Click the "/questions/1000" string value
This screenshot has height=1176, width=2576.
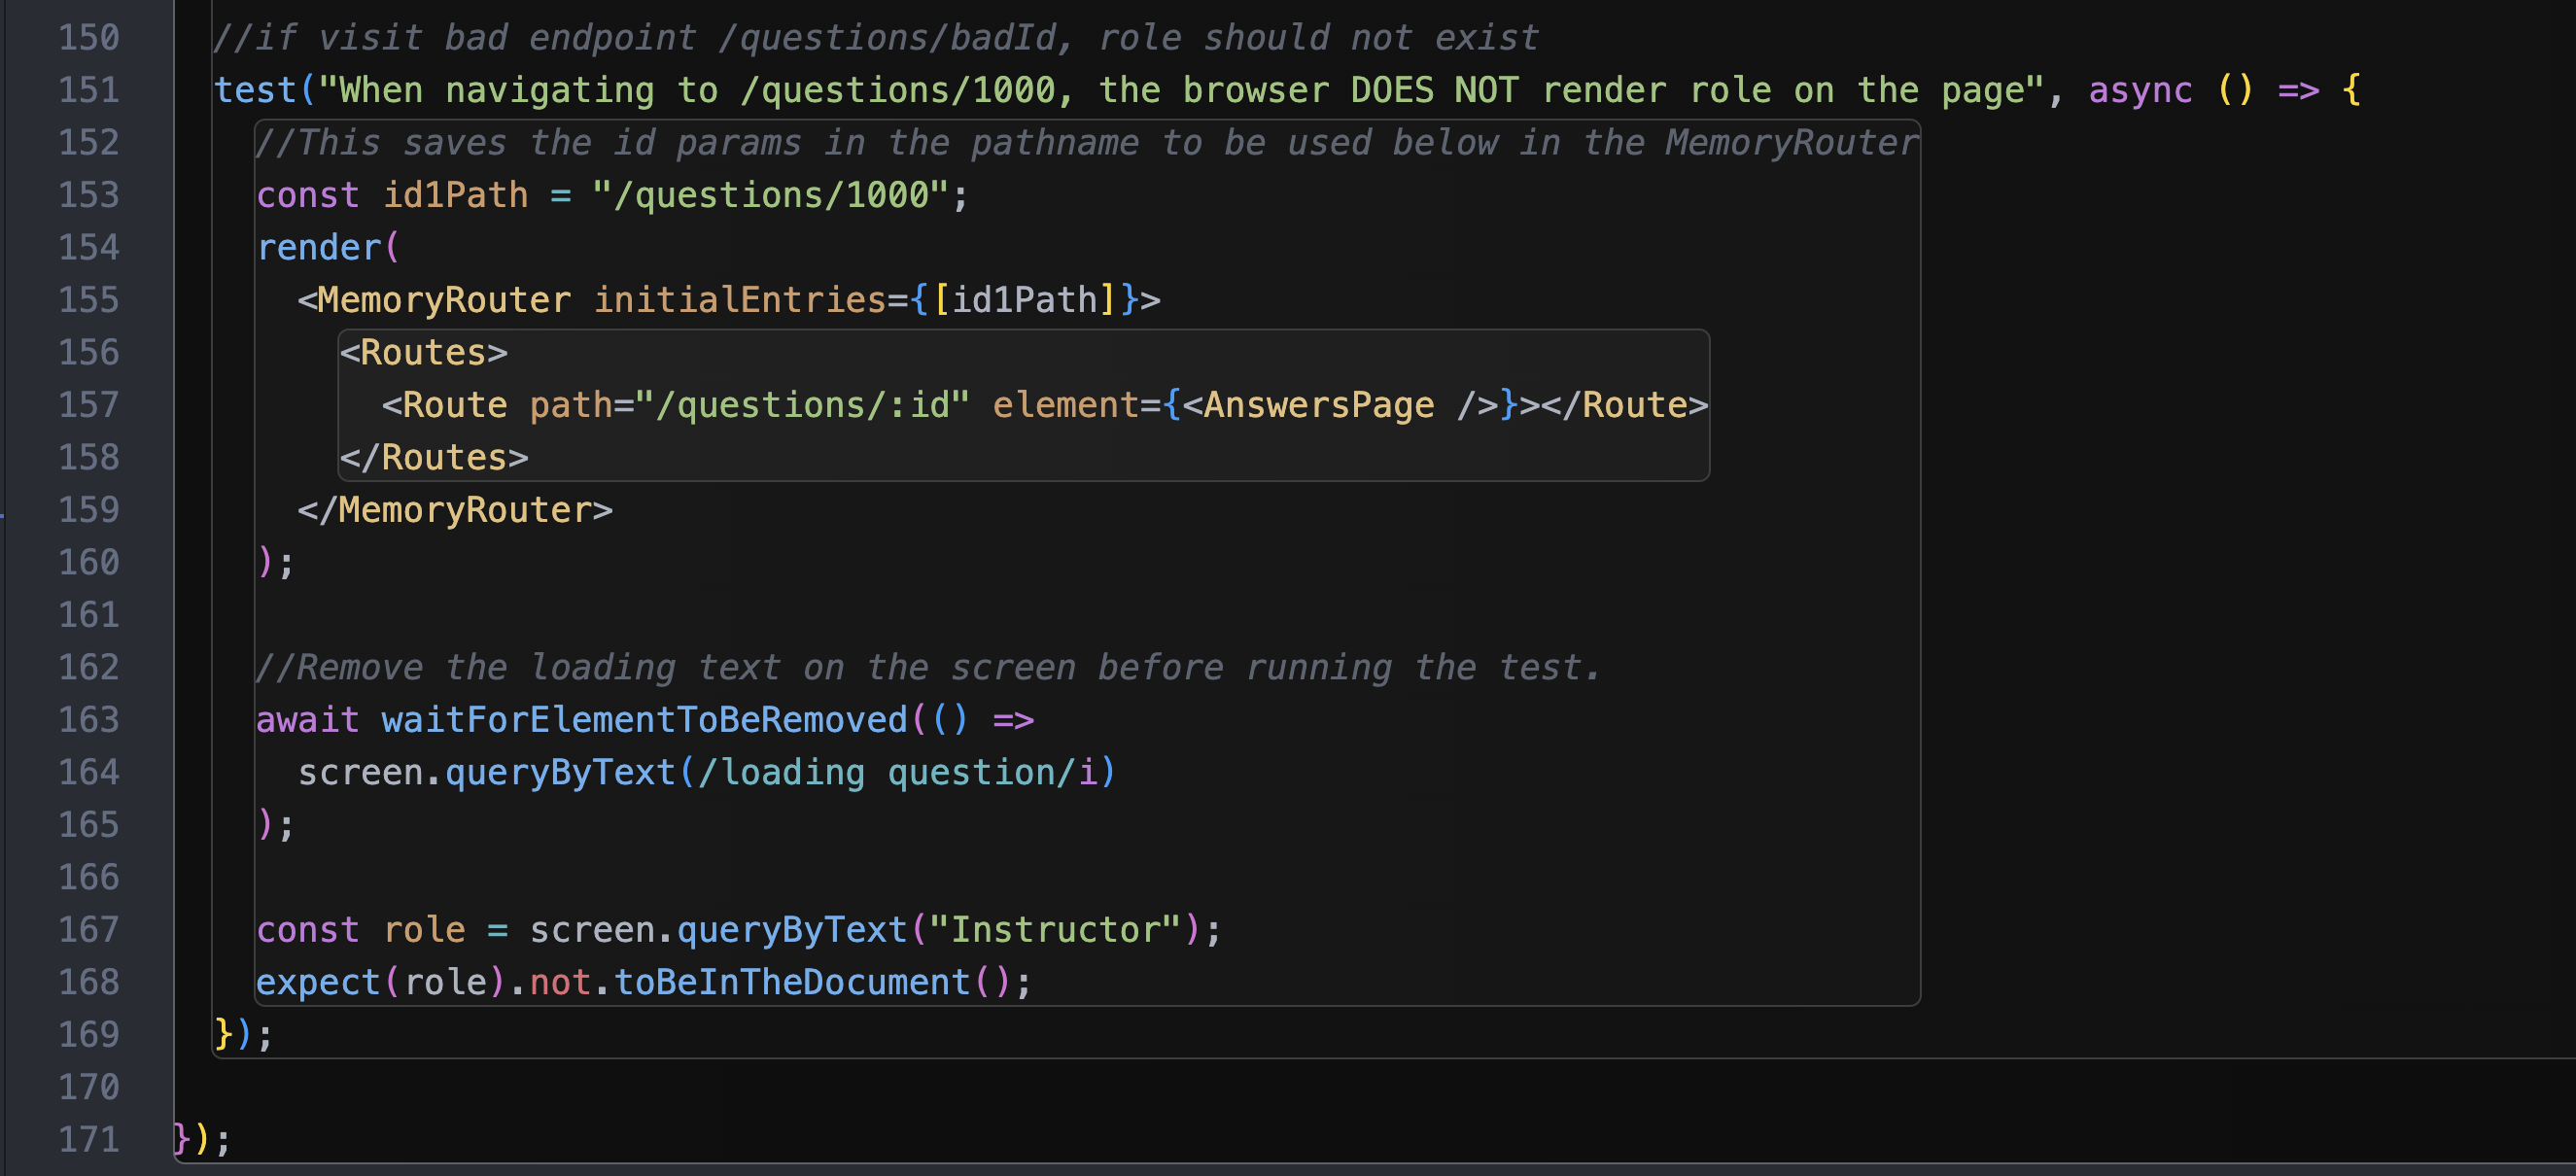[x=770, y=195]
